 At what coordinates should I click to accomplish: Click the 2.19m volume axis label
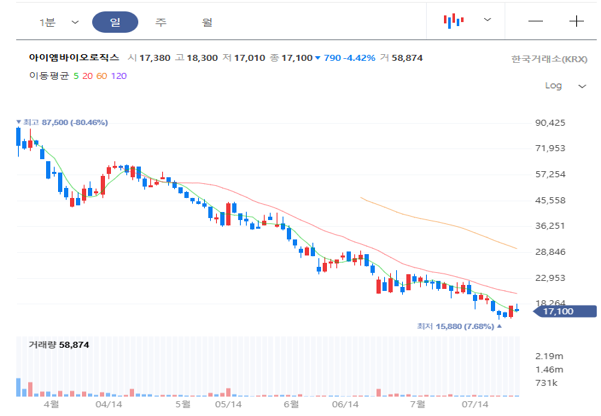[549, 356]
